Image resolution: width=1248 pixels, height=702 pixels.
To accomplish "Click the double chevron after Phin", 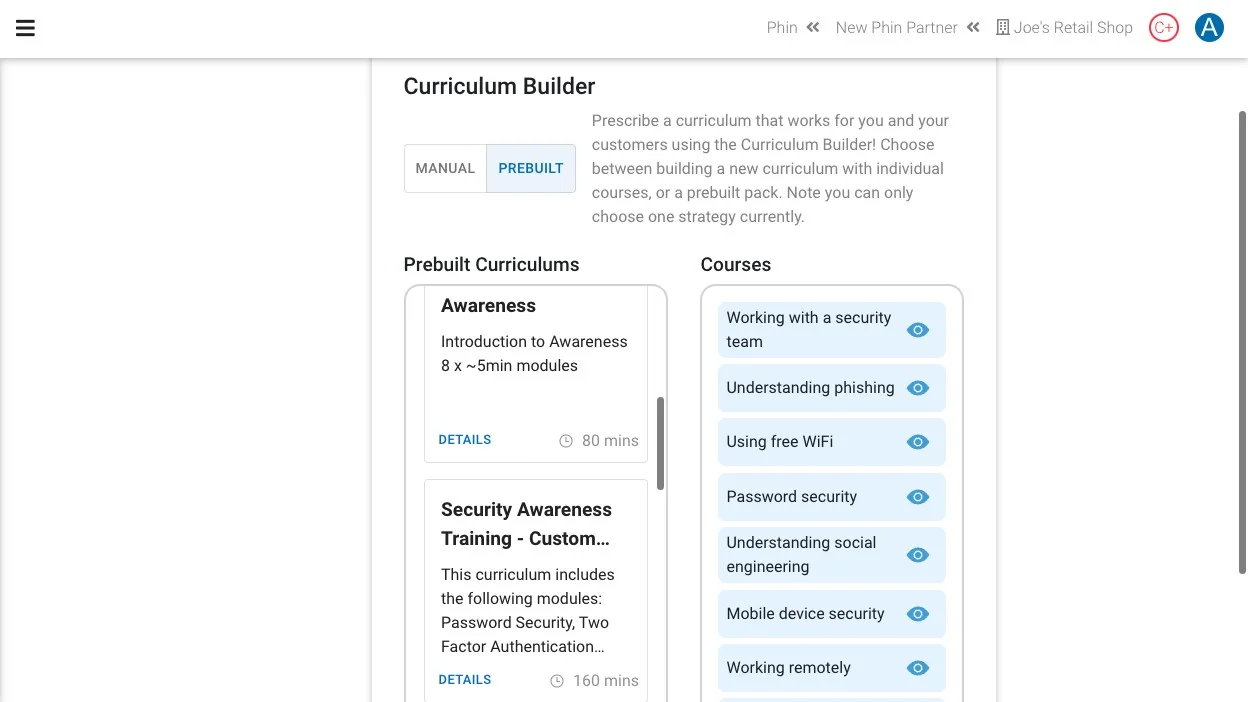I will 814,28.
